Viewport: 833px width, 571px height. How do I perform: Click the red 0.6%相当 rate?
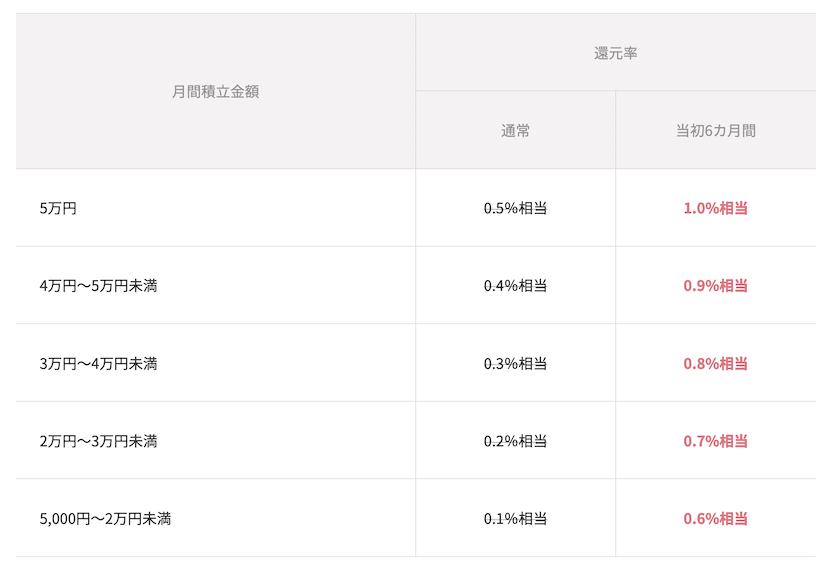716,519
